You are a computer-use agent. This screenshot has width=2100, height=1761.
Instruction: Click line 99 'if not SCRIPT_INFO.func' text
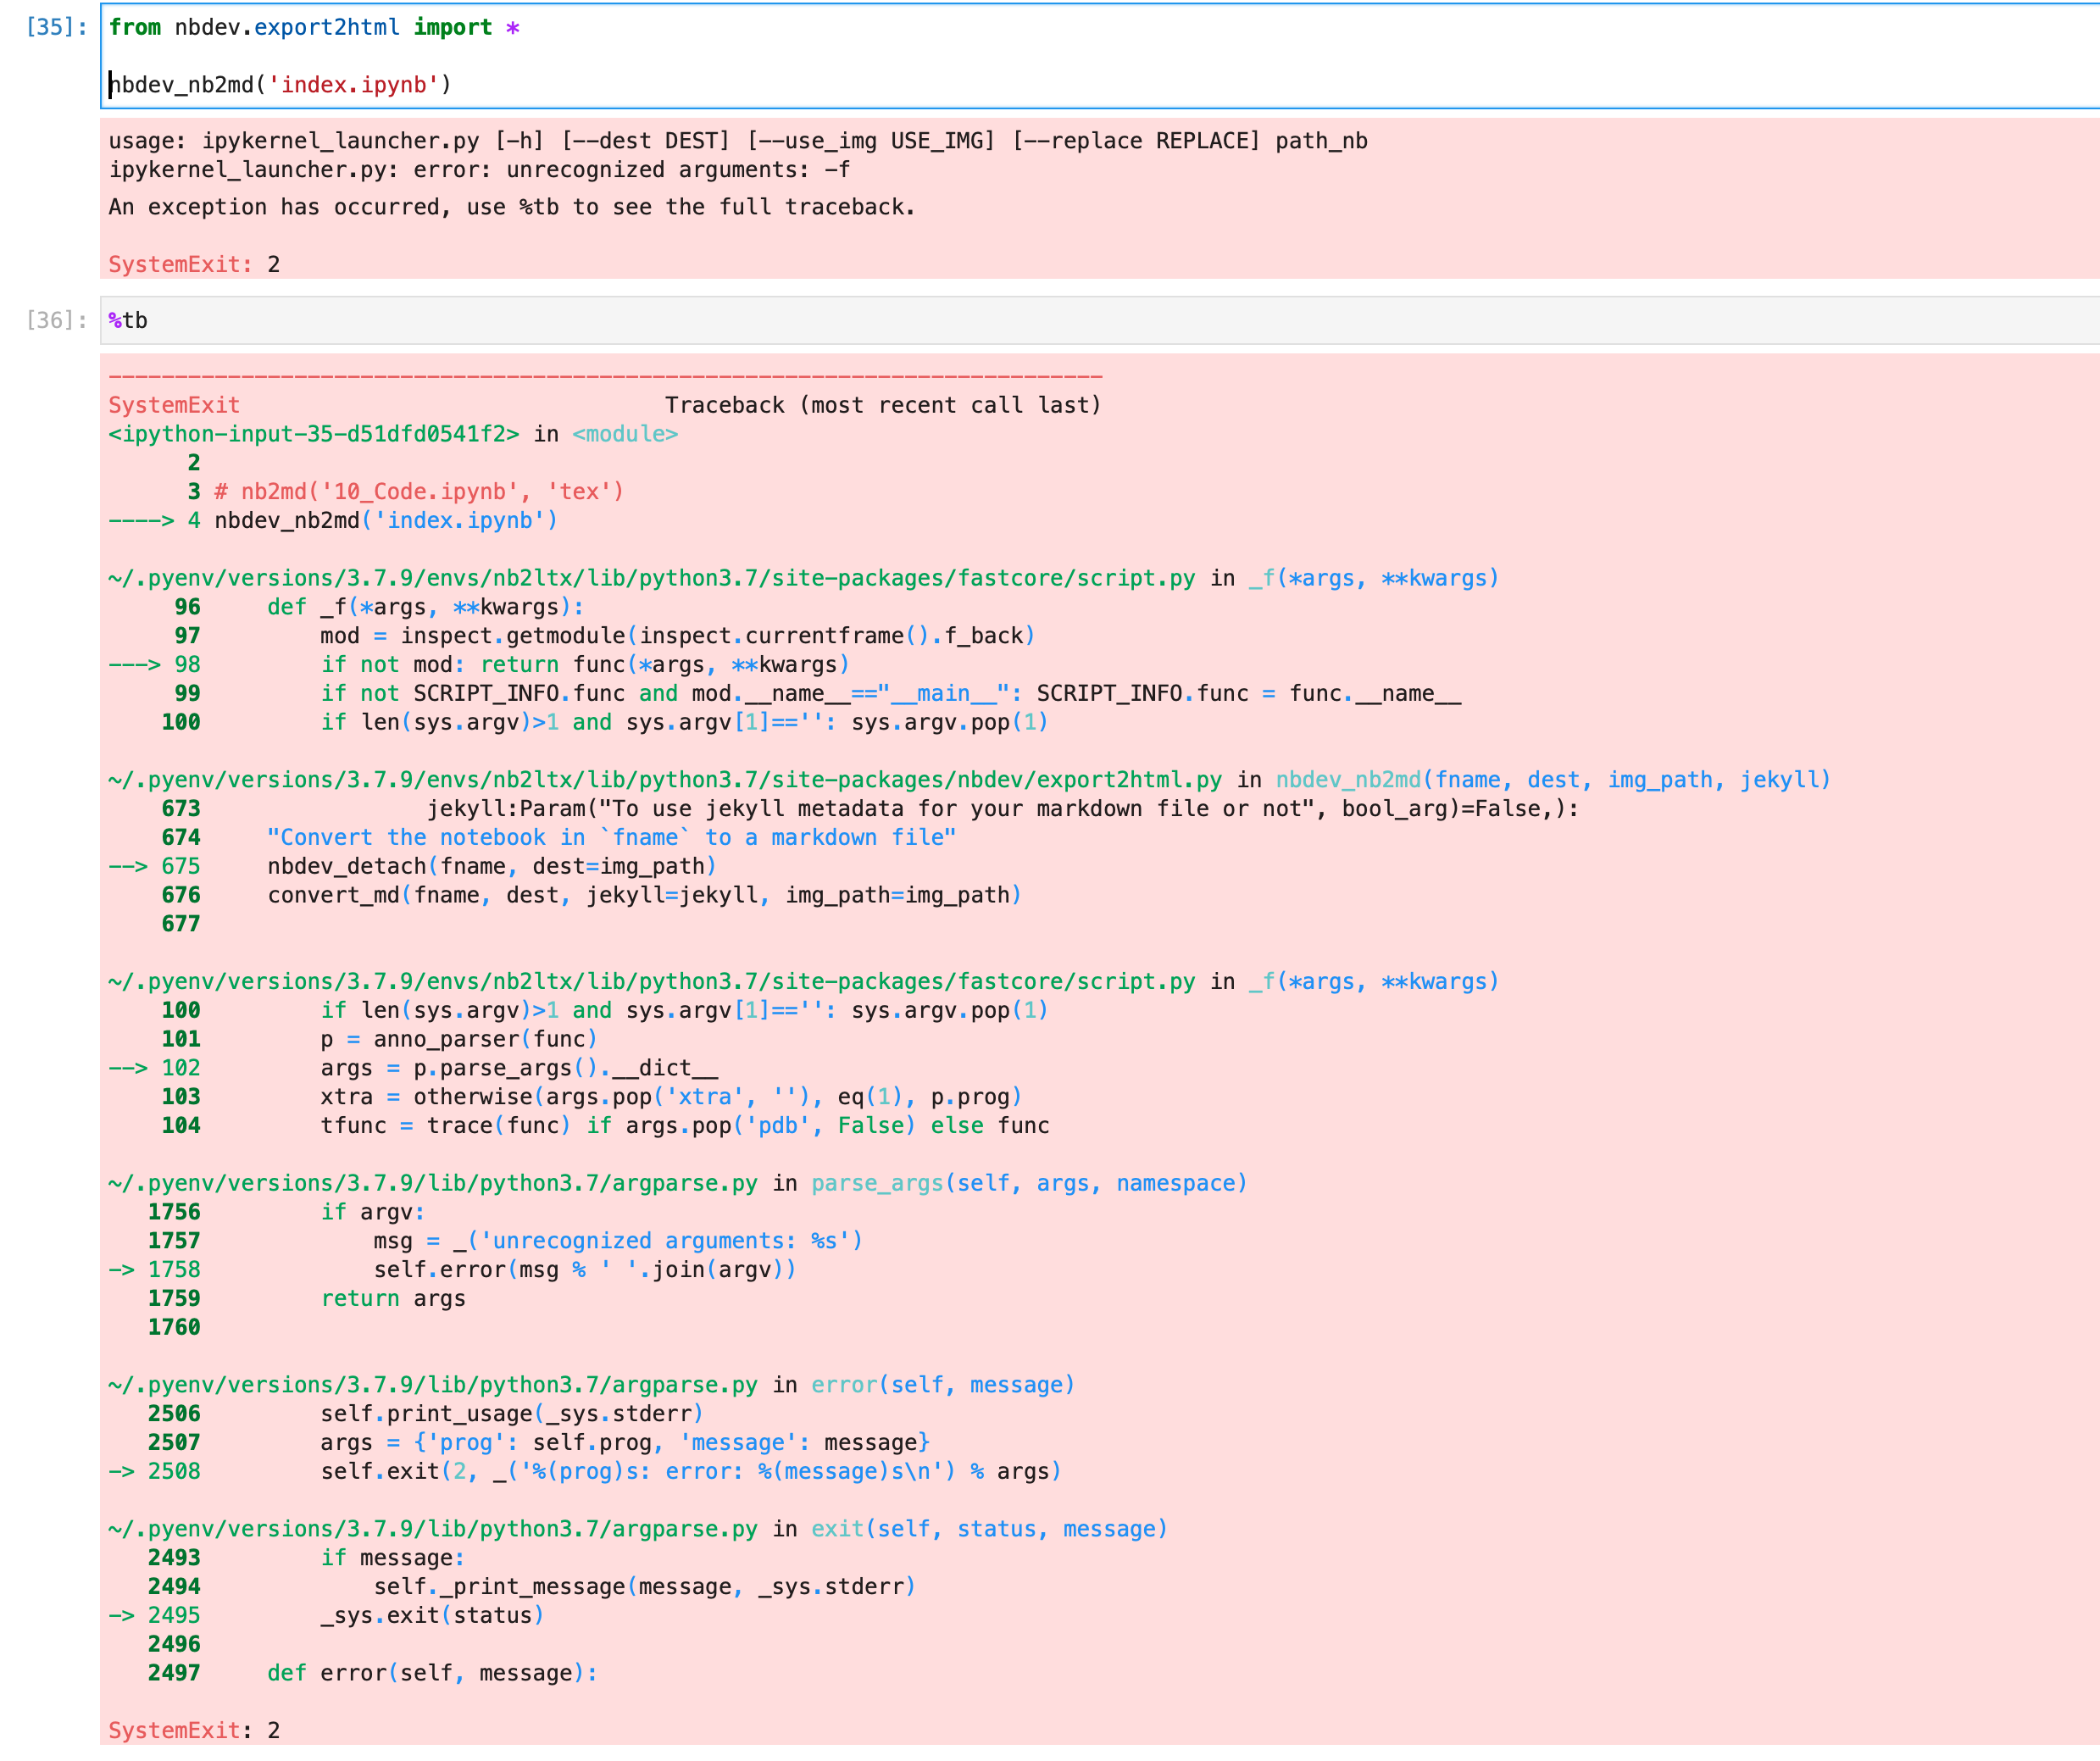pos(890,694)
